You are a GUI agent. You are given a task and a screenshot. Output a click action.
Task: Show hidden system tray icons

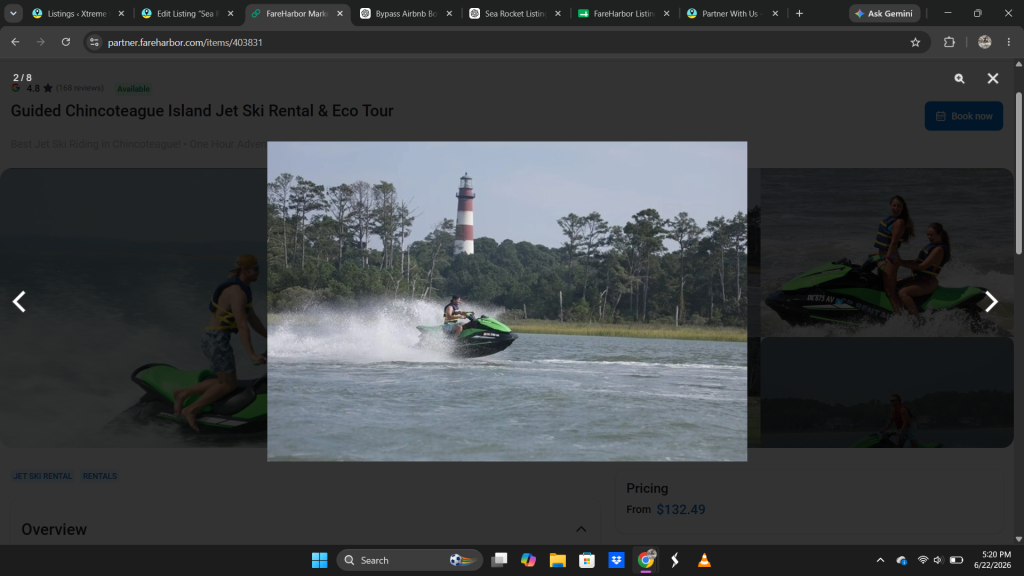tap(880, 560)
